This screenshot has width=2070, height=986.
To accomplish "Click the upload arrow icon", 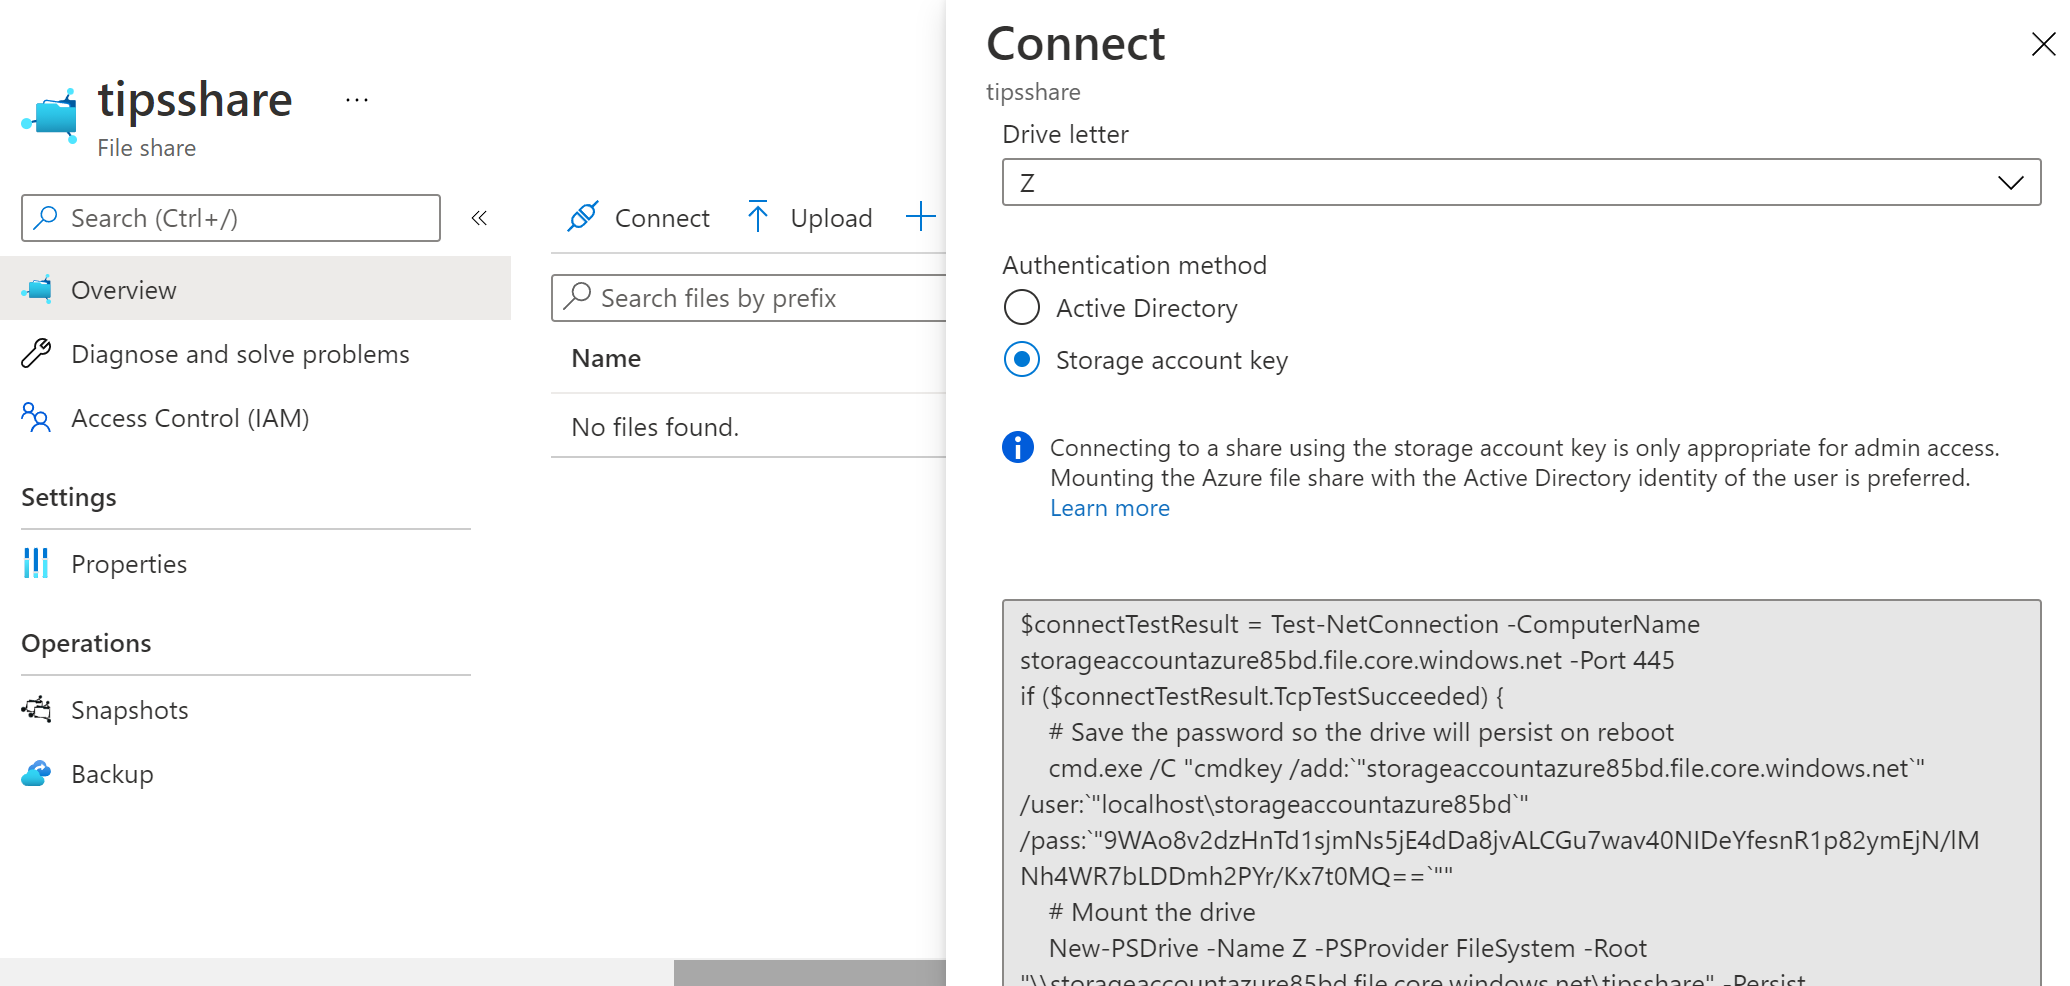I will pyautogui.click(x=758, y=216).
